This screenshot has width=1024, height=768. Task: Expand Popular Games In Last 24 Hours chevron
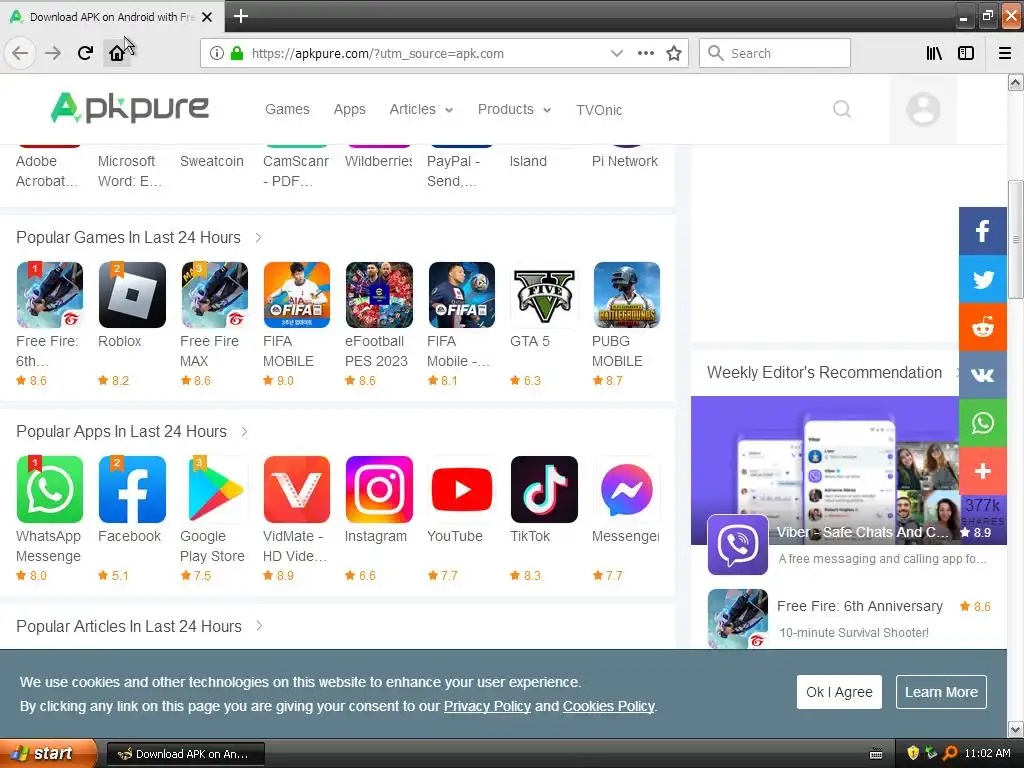coord(259,238)
